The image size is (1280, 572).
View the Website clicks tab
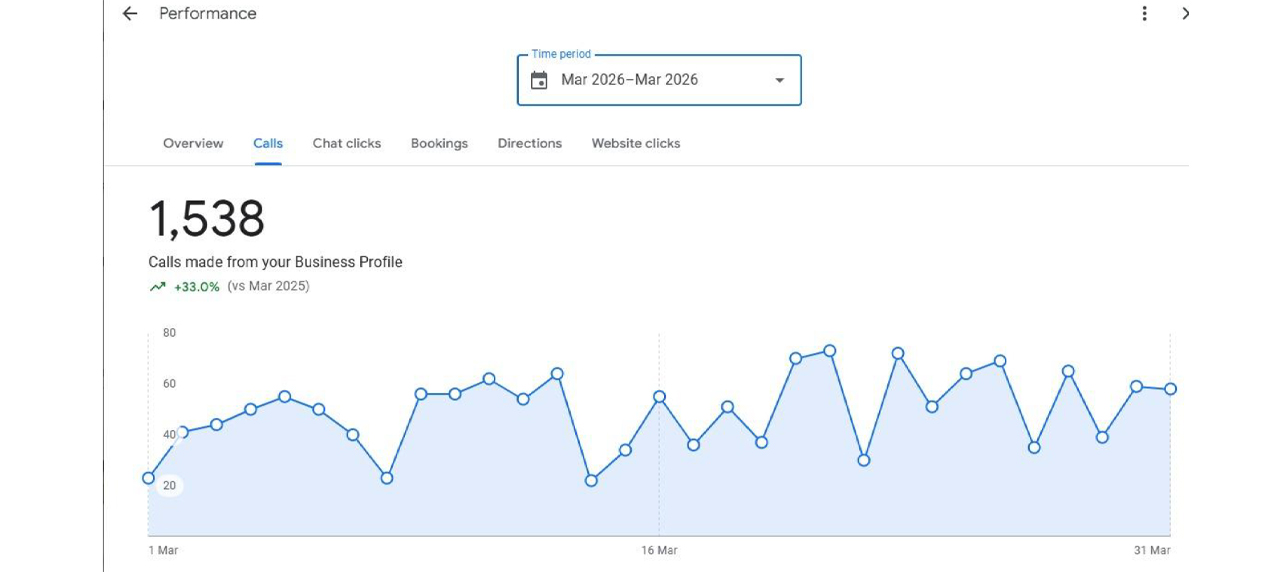pyautogui.click(x=636, y=143)
